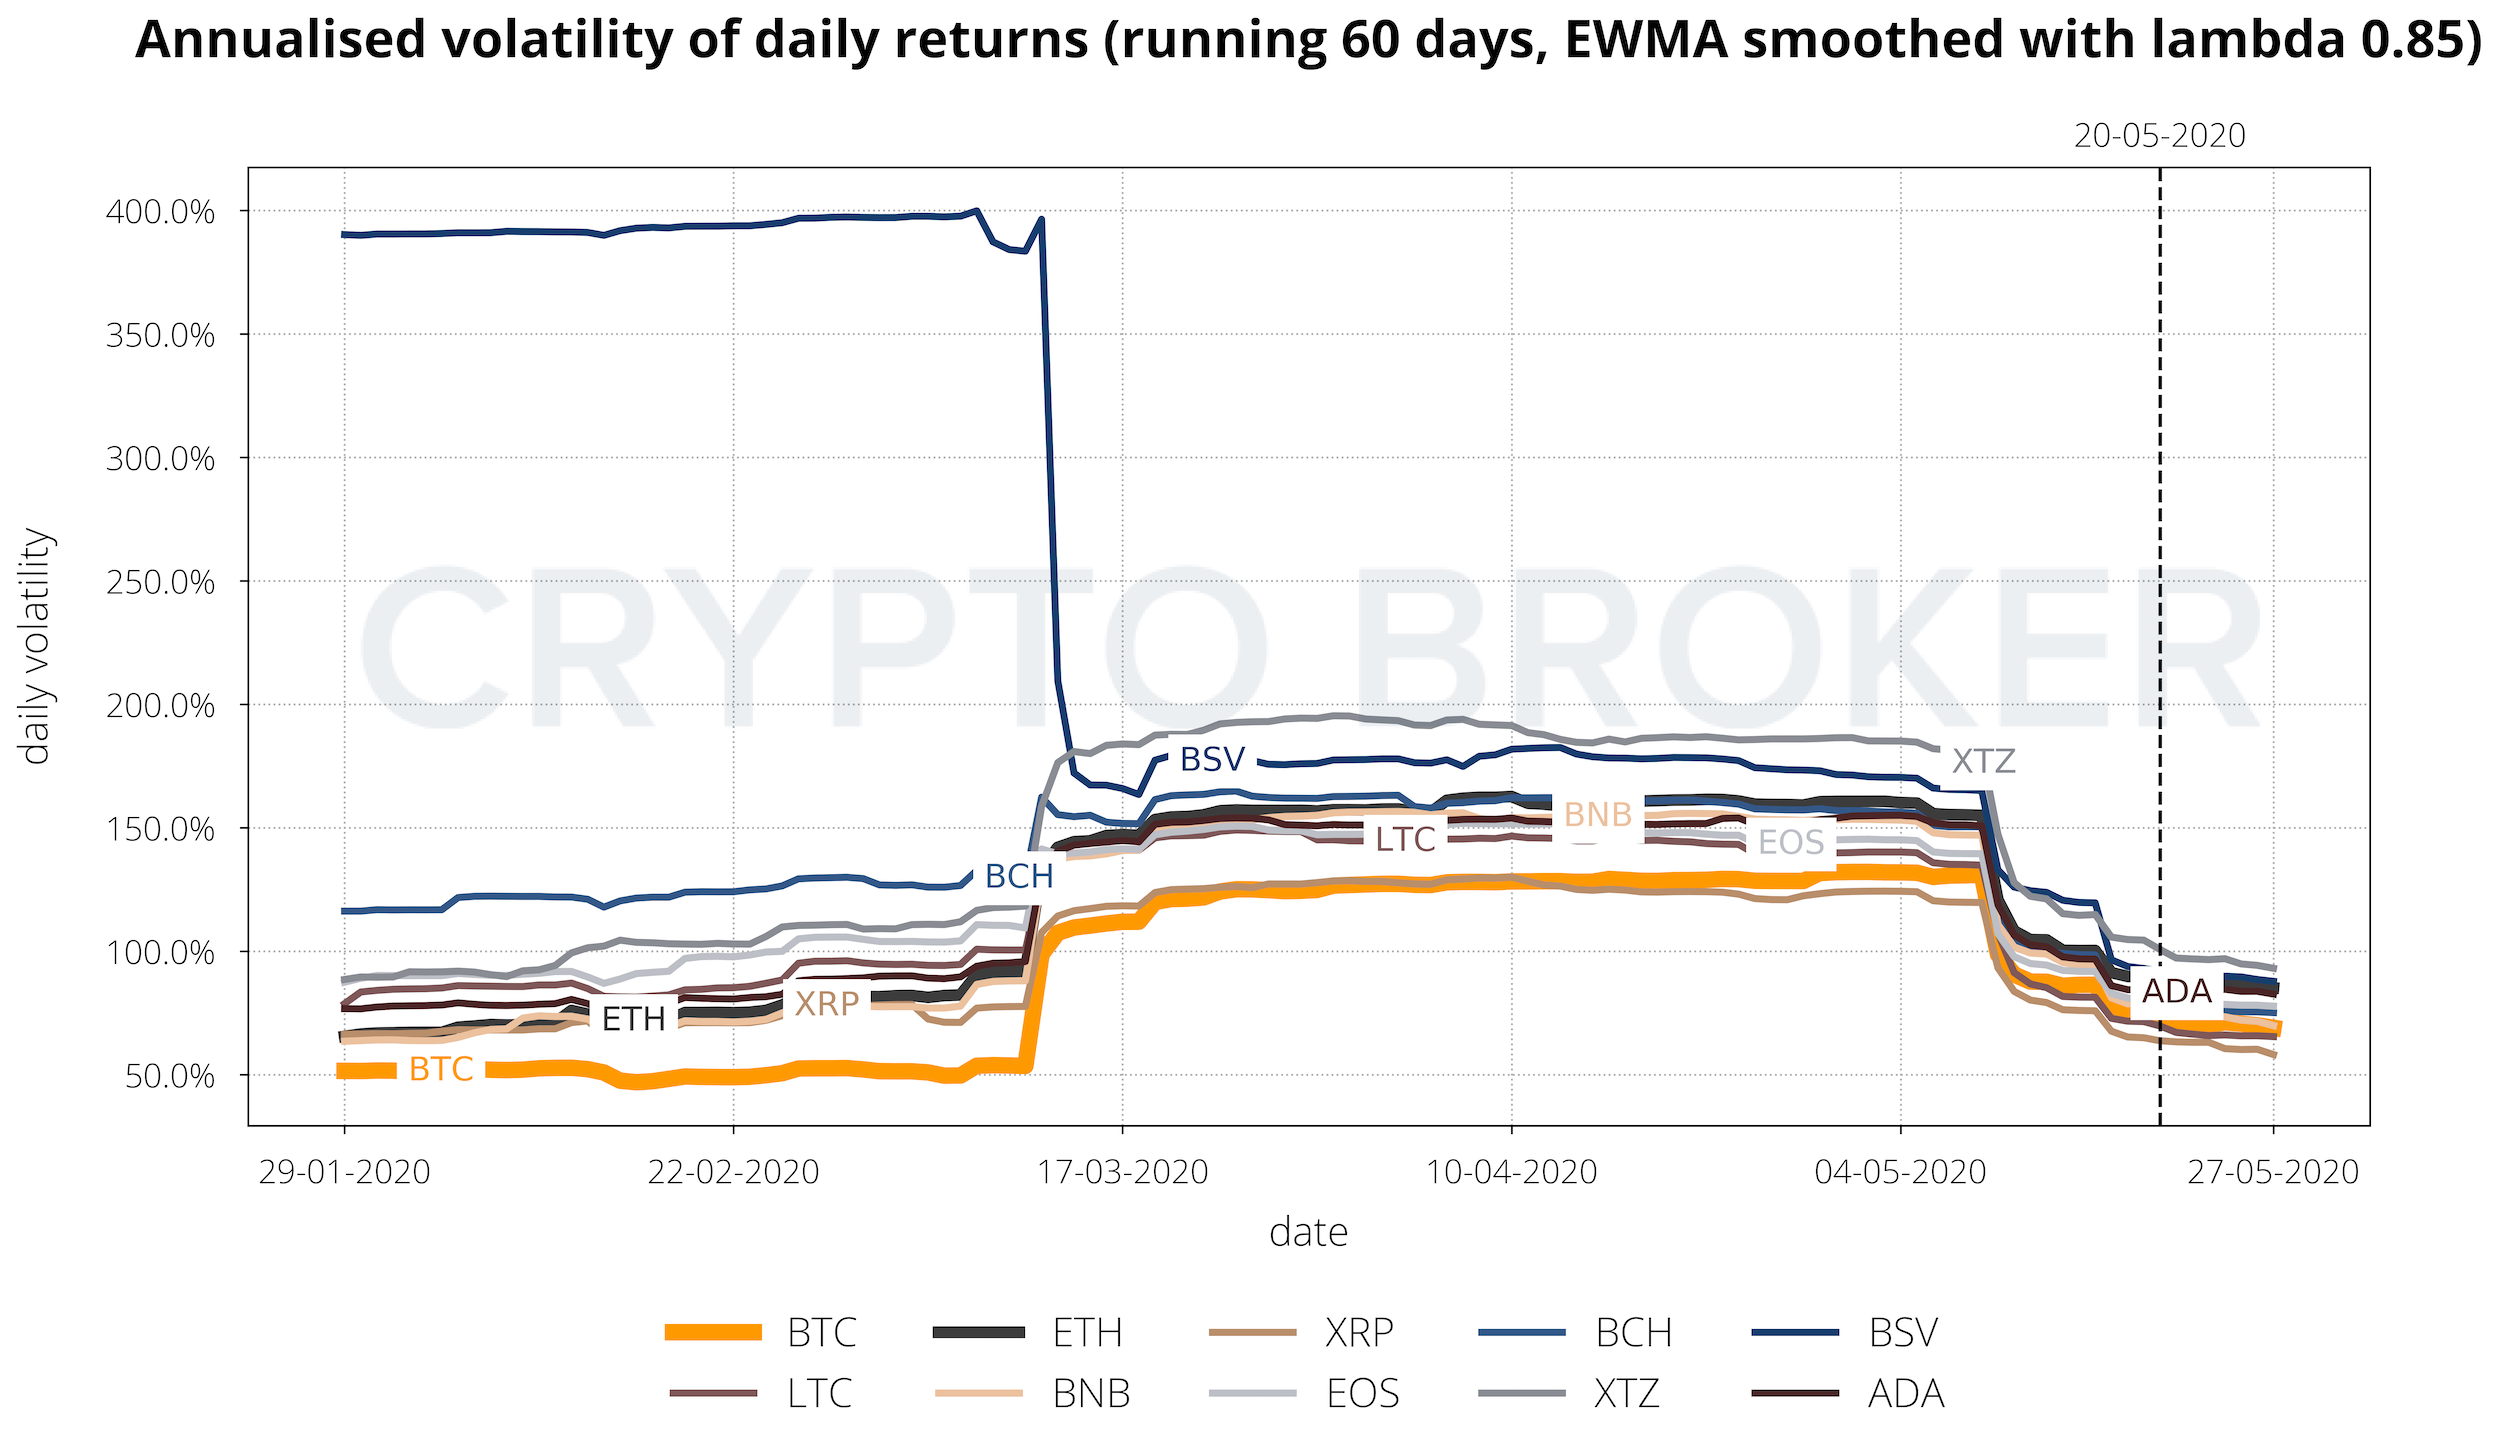Click the brown XRP legend line swatch

[x=1252, y=1332]
